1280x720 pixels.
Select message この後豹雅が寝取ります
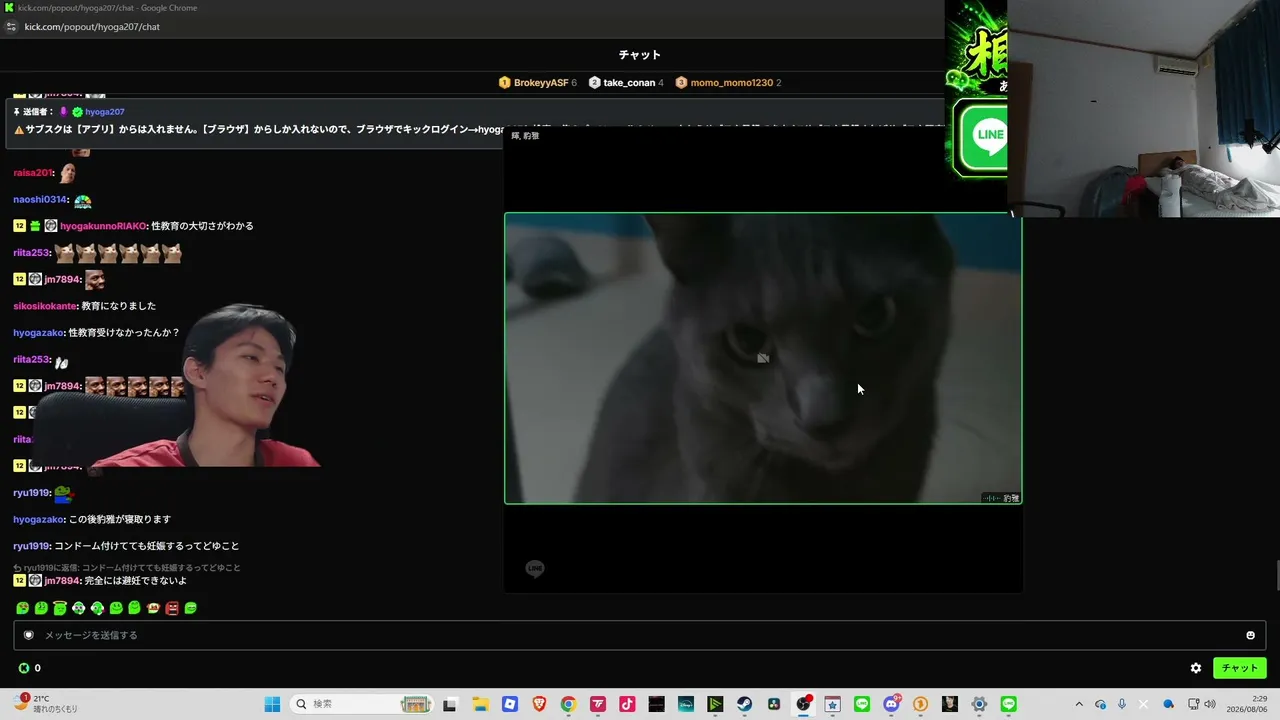tap(120, 520)
